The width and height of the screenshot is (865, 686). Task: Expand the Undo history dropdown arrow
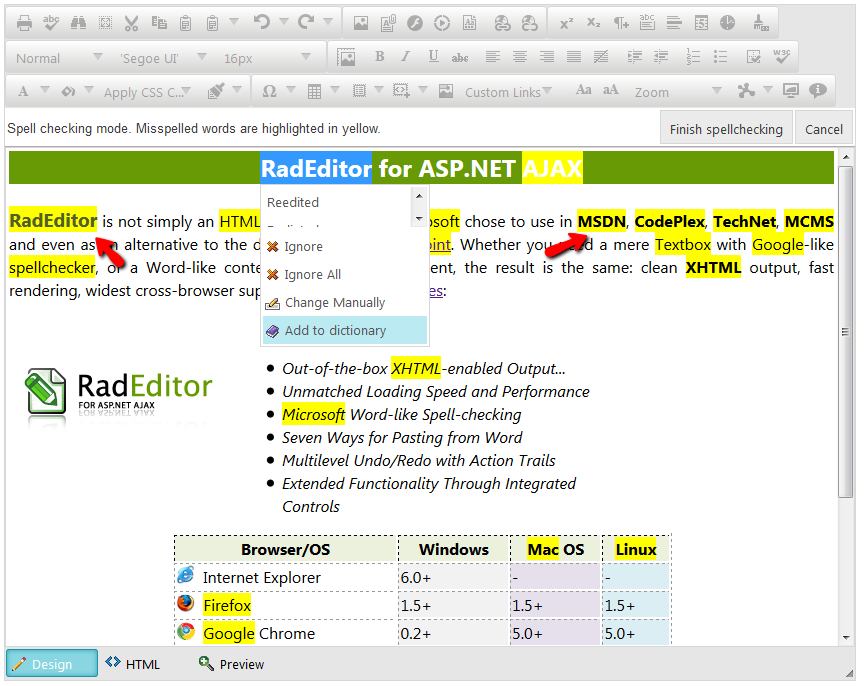click(x=284, y=22)
